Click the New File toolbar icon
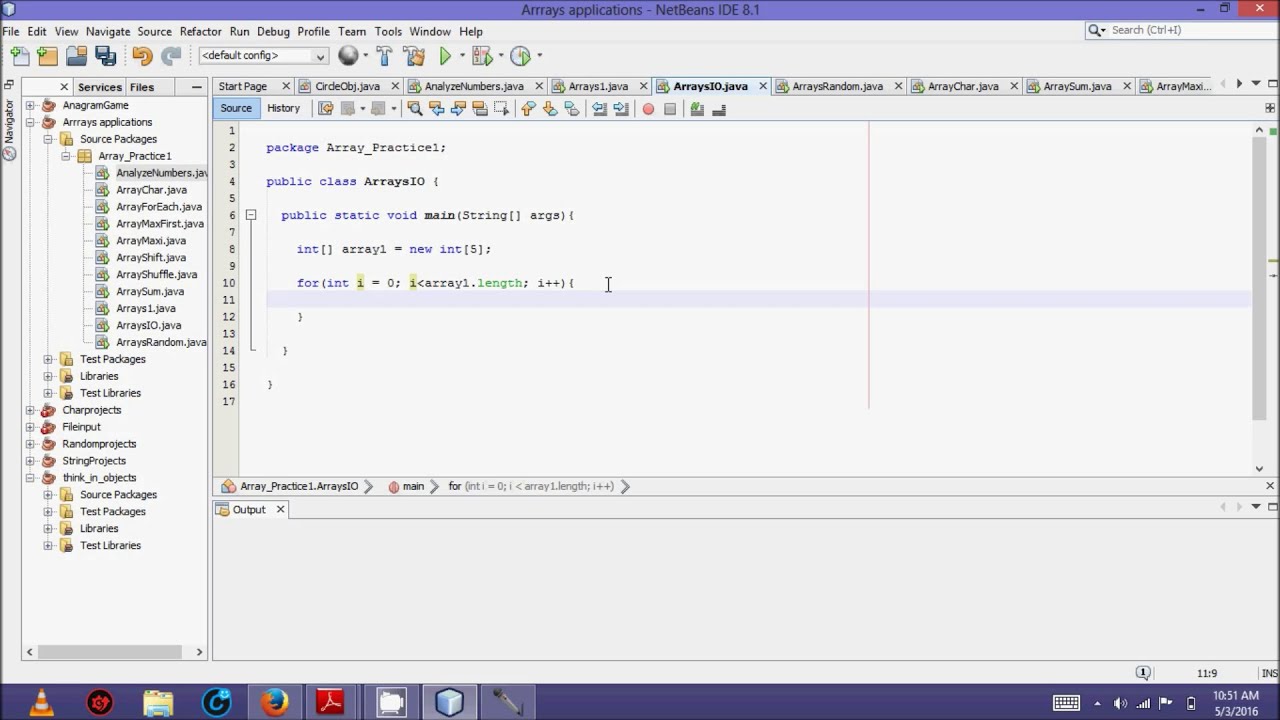Image resolution: width=1280 pixels, height=720 pixels. tap(19, 56)
